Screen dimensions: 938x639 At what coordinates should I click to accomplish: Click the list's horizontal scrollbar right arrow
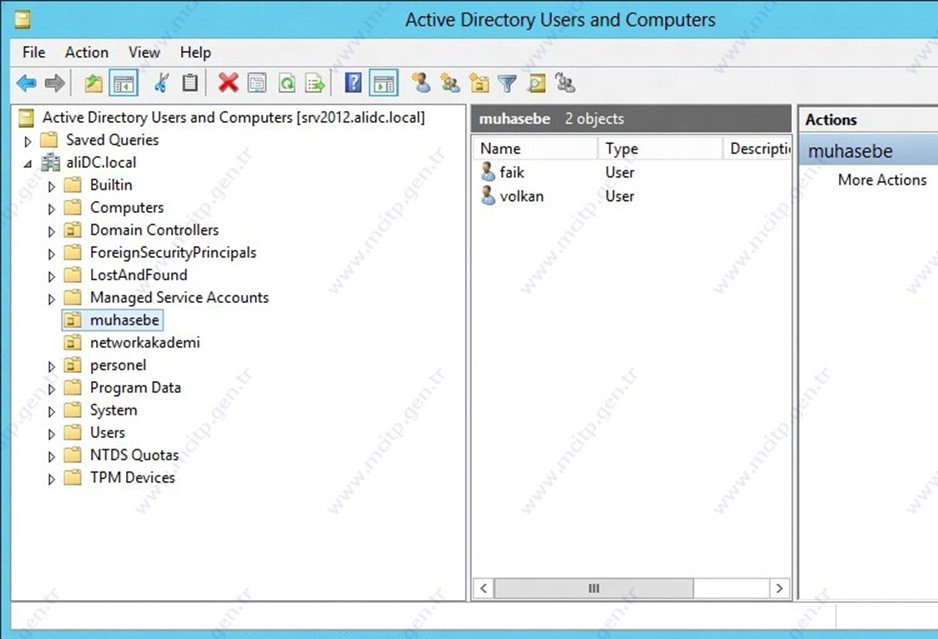point(779,588)
